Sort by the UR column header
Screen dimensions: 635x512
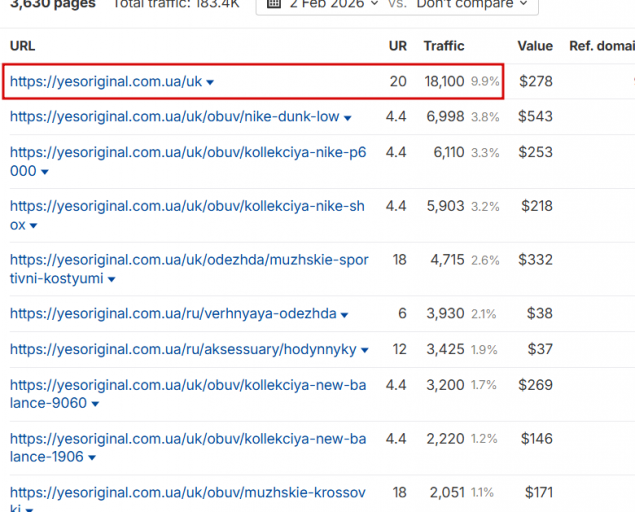[x=398, y=46]
